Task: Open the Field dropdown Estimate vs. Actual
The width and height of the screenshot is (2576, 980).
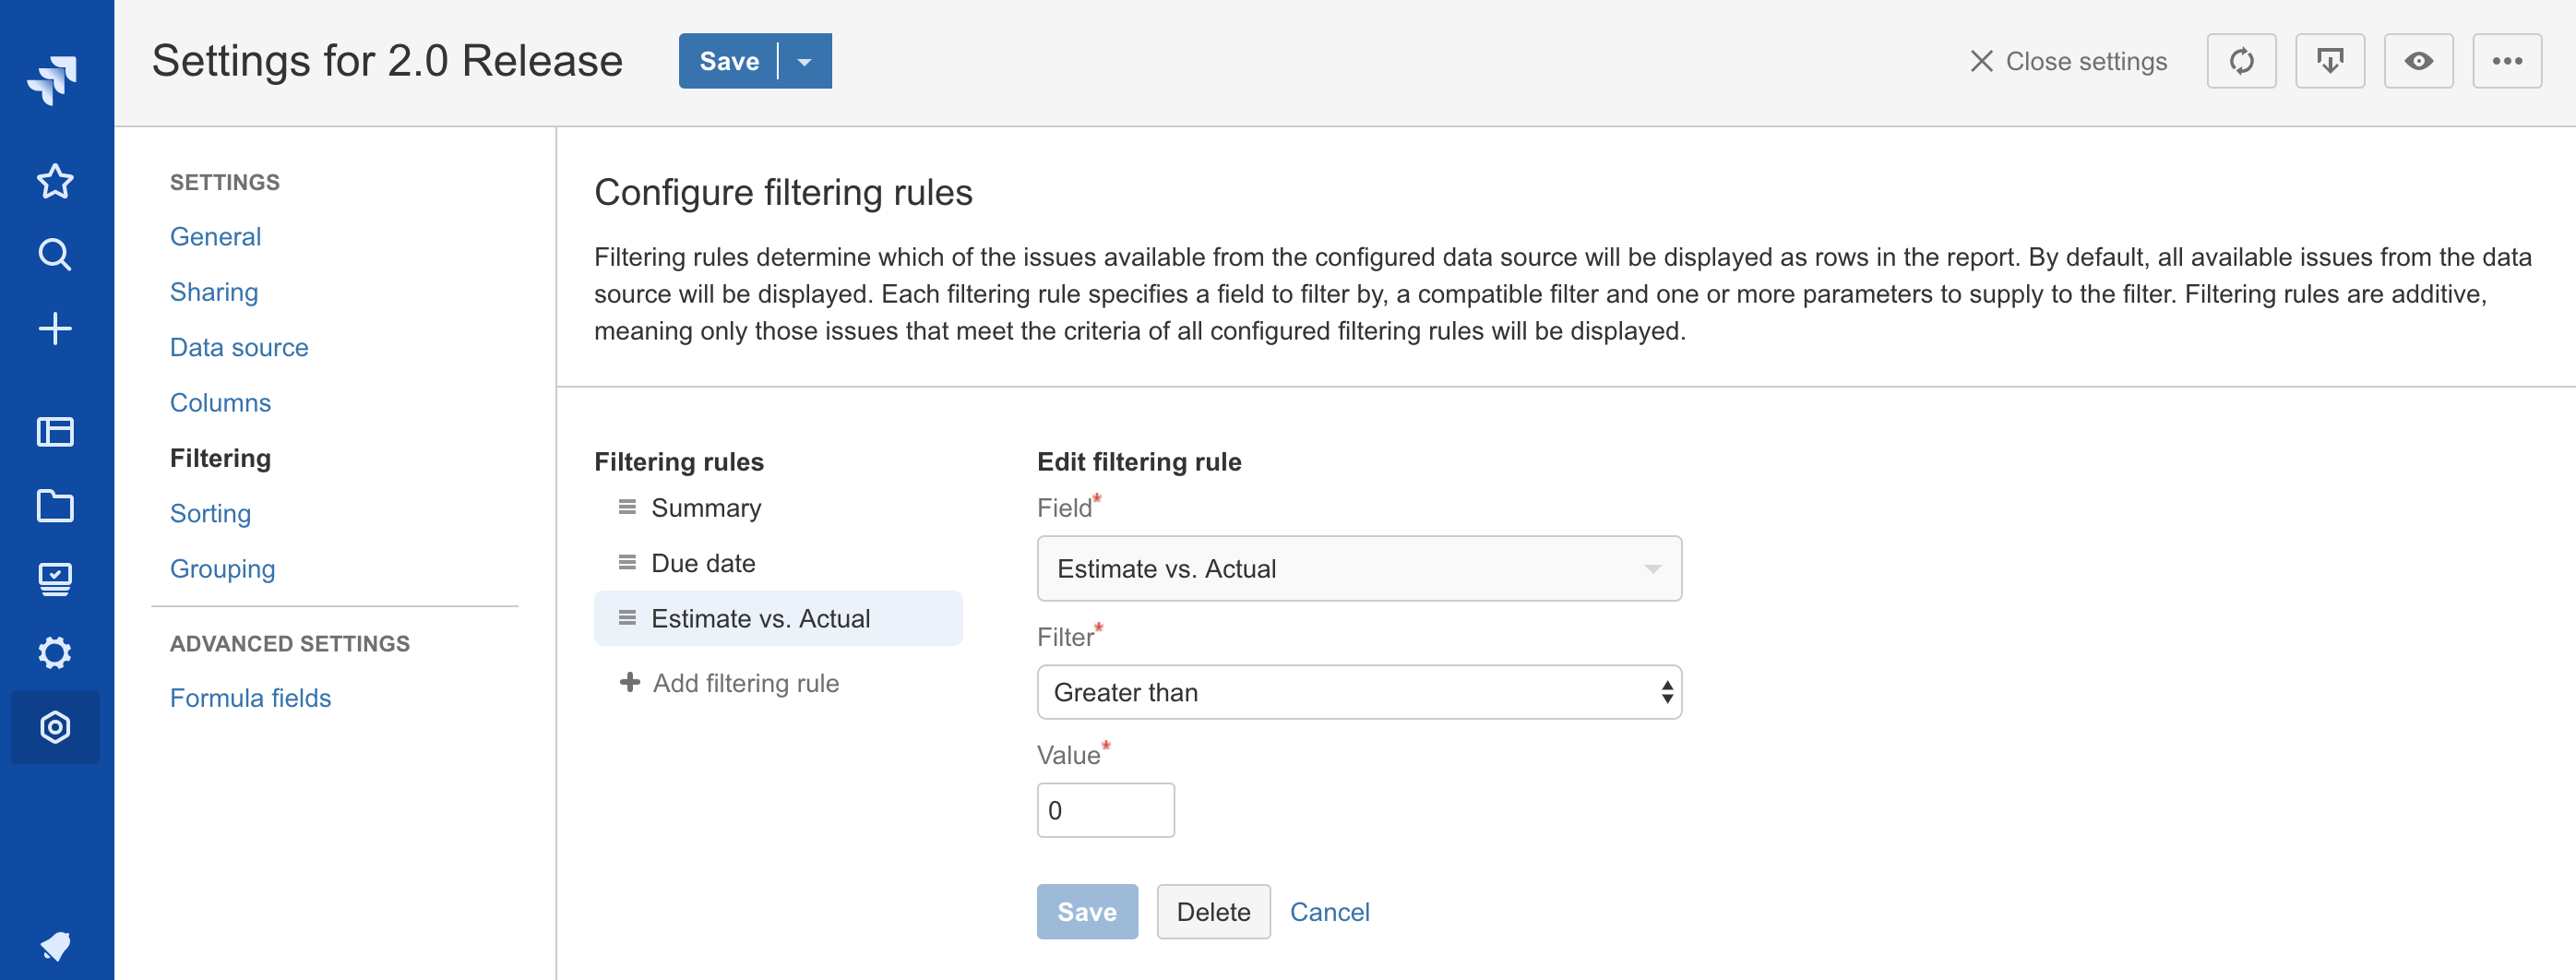Action: (1359, 568)
